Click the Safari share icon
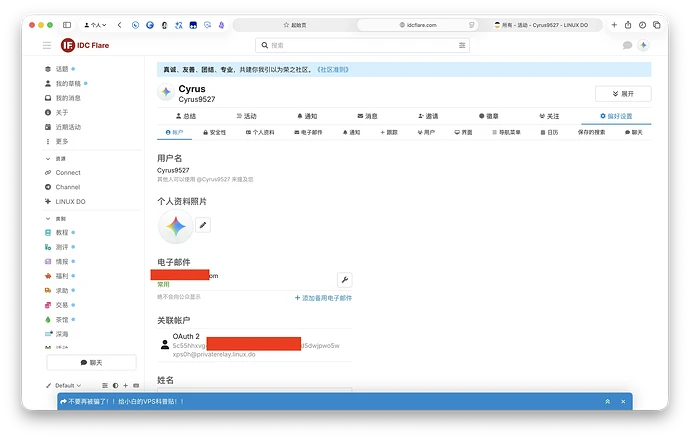Image resolution: width=690 pixels, height=438 pixels. (x=628, y=25)
